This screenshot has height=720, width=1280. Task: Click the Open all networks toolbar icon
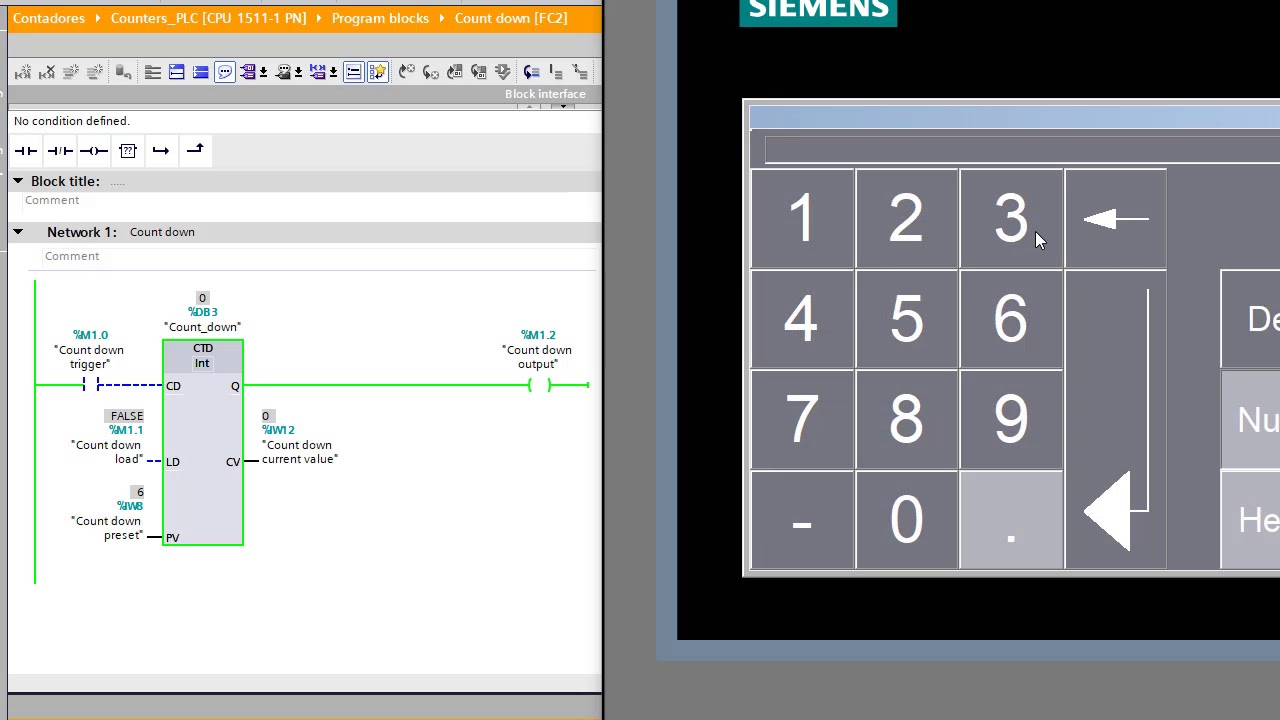(176, 72)
